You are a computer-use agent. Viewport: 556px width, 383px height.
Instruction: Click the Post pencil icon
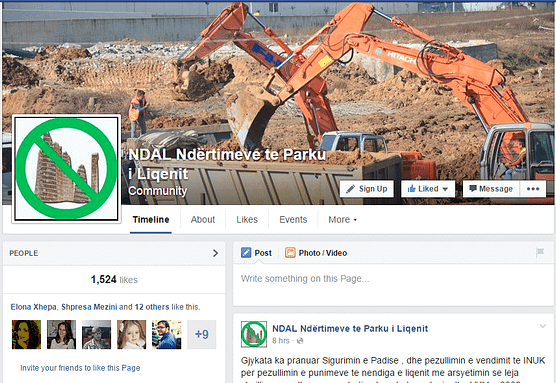pyautogui.click(x=246, y=252)
